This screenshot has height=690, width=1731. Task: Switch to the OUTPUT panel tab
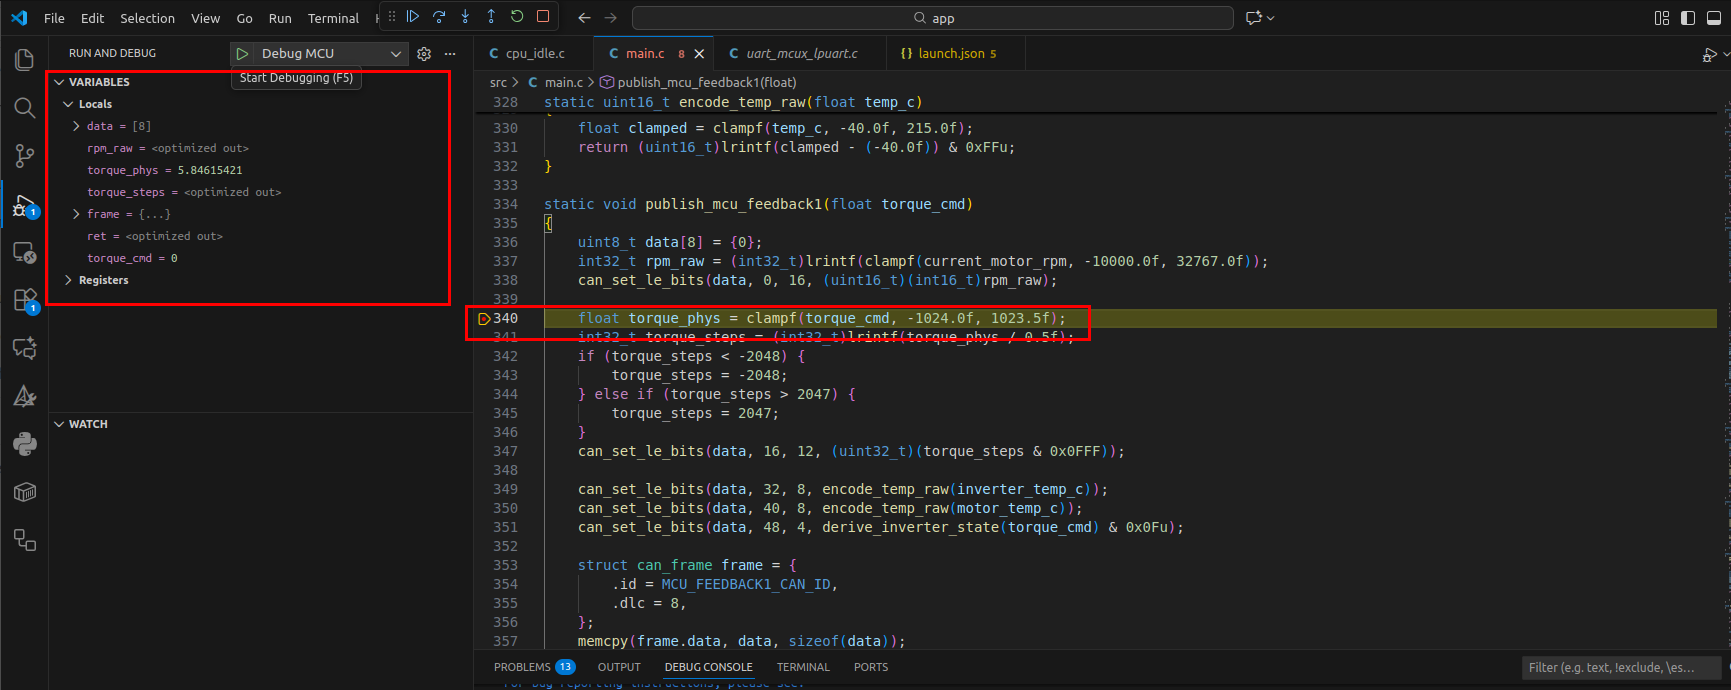(619, 667)
